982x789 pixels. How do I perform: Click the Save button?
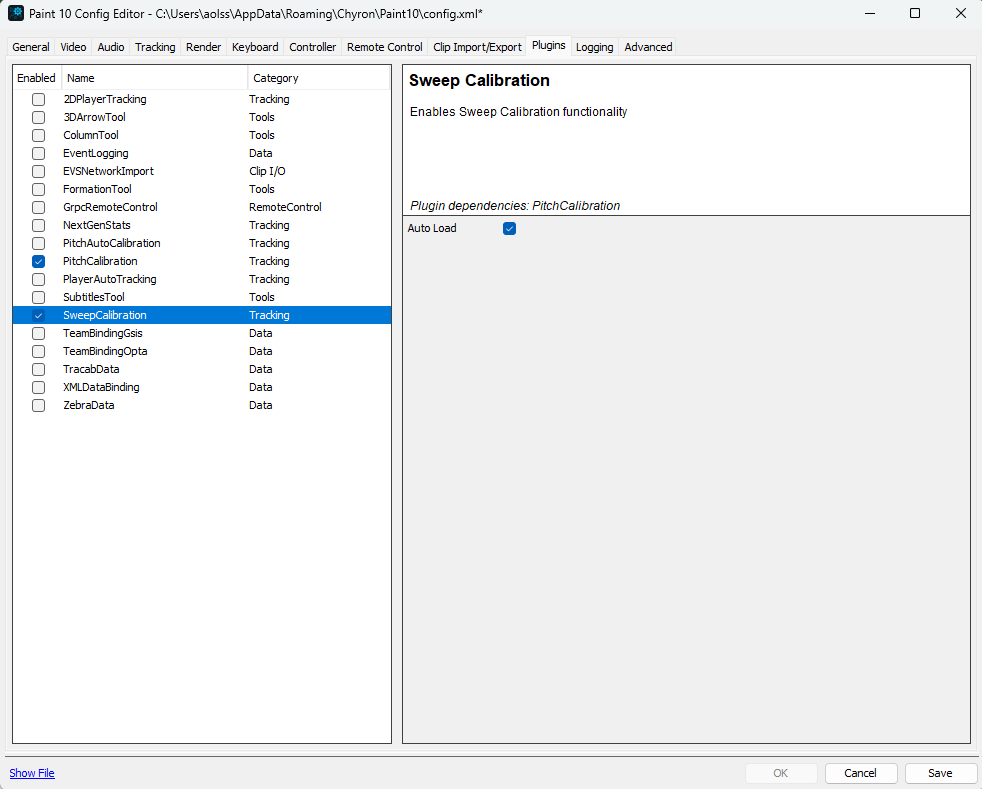pos(940,773)
